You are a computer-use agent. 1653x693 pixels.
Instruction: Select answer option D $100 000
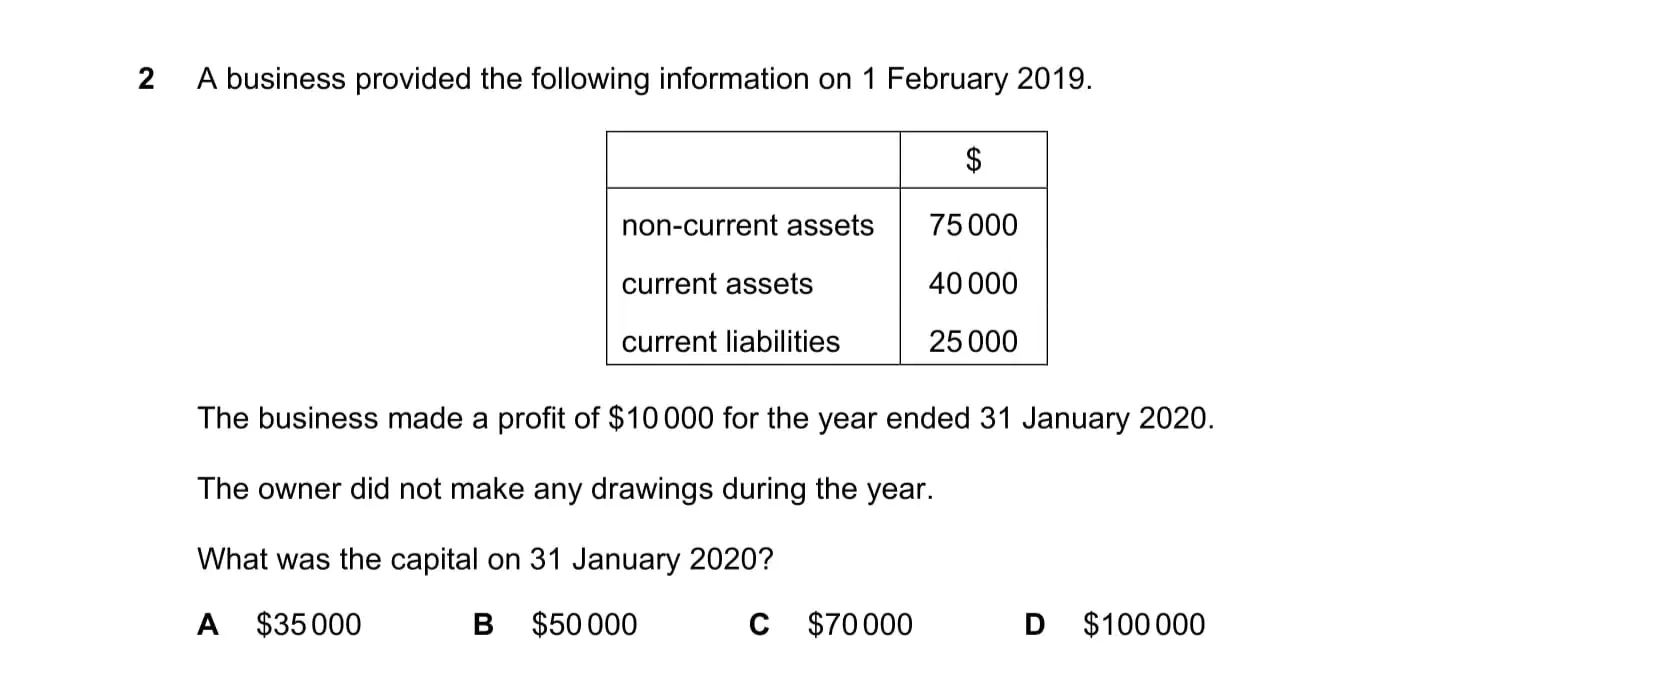pos(1115,625)
